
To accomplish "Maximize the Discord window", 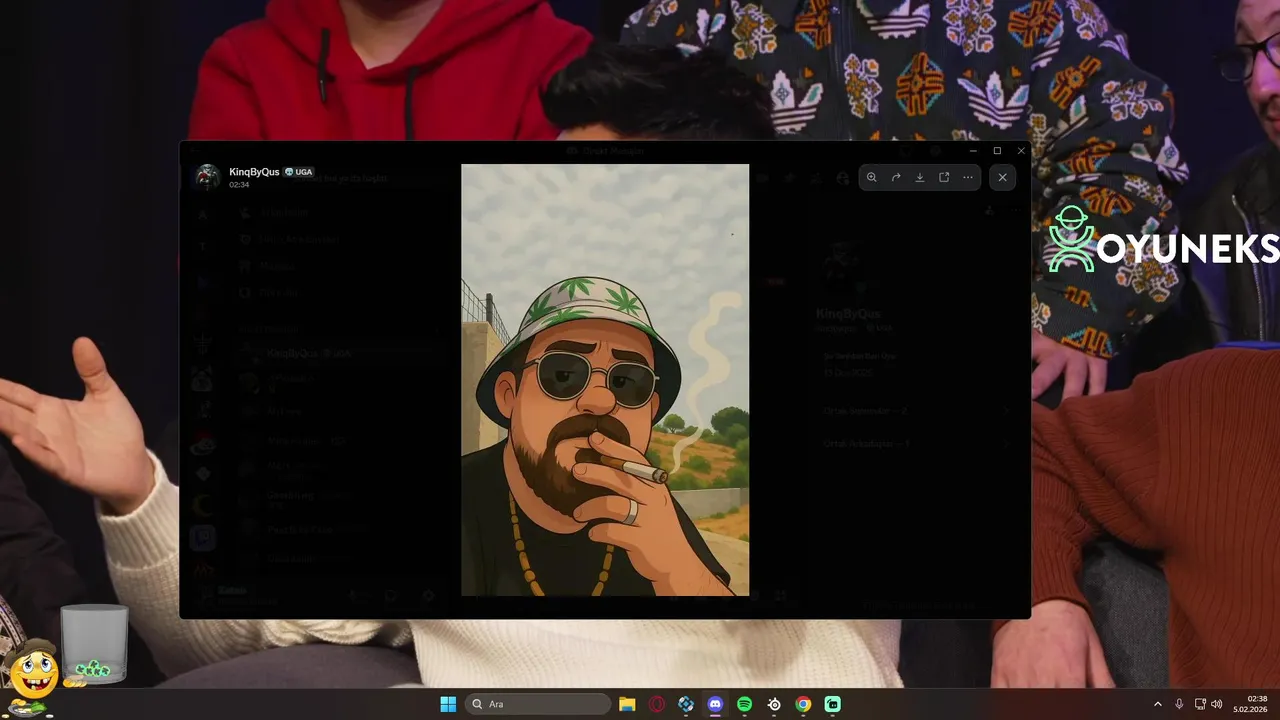I will click(997, 151).
